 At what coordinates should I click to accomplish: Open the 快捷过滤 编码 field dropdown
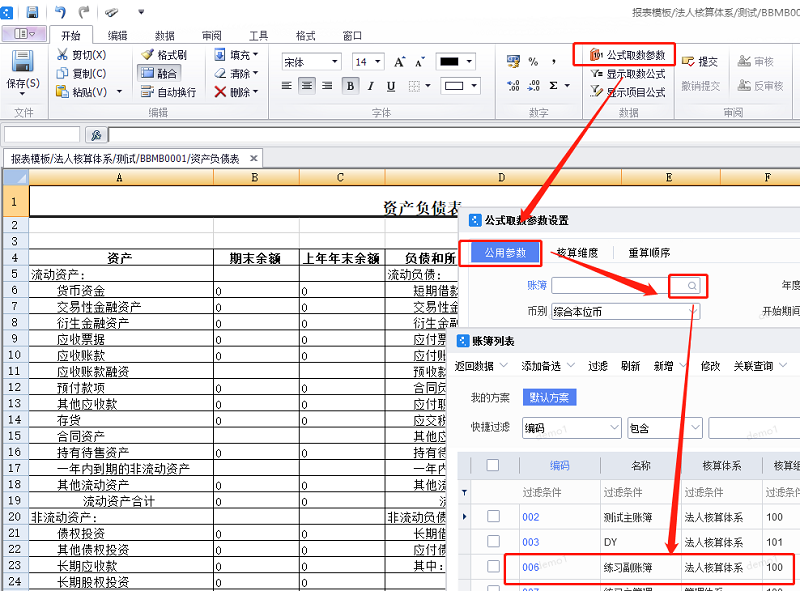(x=612, y=428)
